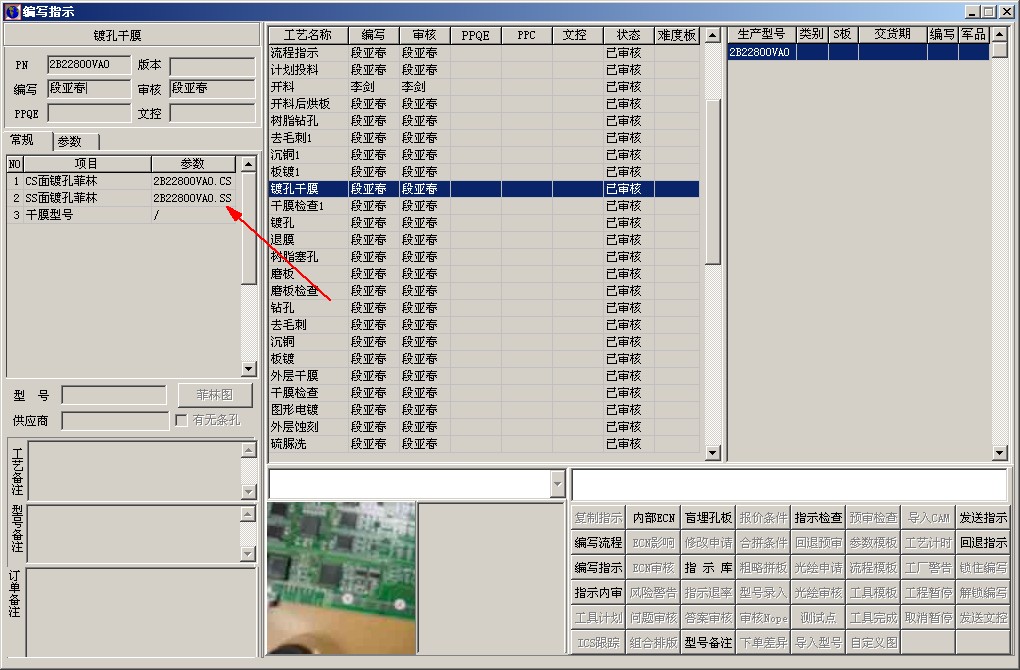Click down arrow of the 项目 parameter list scrollbar
1020x670 pixels.
click(x=248, y=369)
